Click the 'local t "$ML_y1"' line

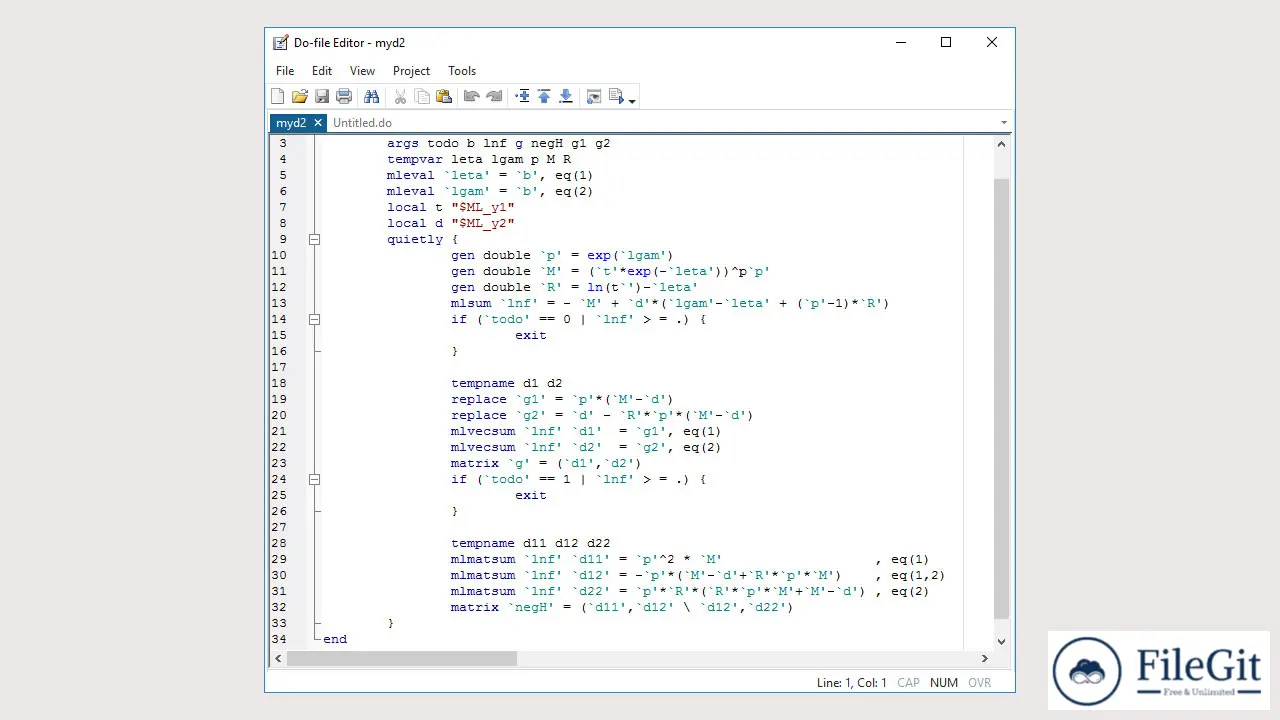coord(451,207)
